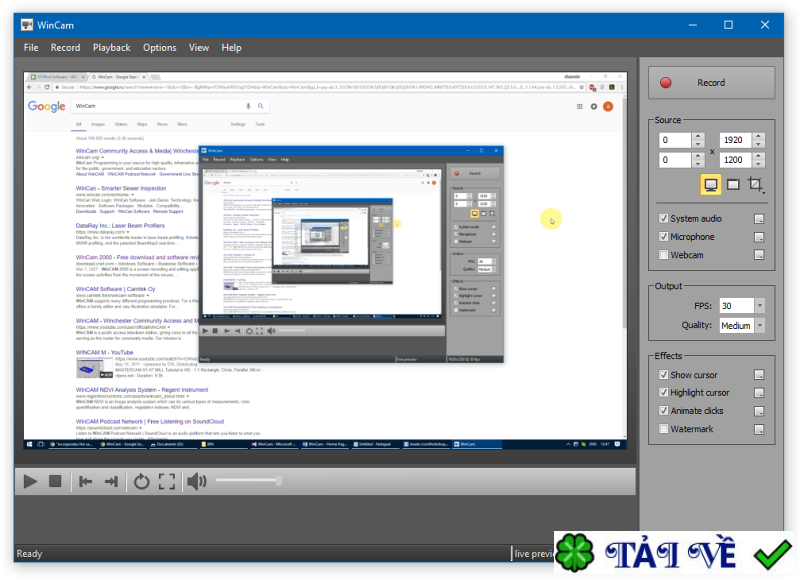Click the source width field 1920
Image resolution: width=800 pixels, height=580 pixels.
(x=736, y=140)
